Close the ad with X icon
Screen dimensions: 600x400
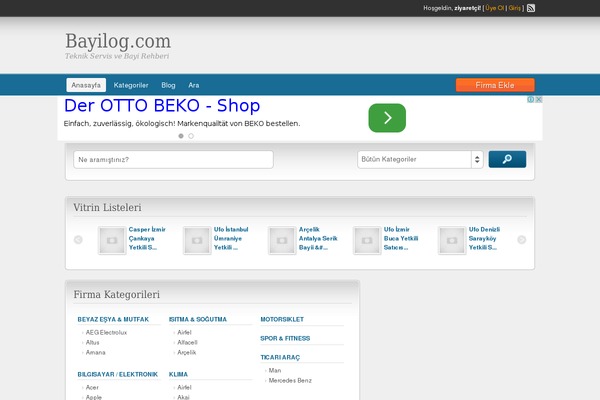tap(538, 100)
